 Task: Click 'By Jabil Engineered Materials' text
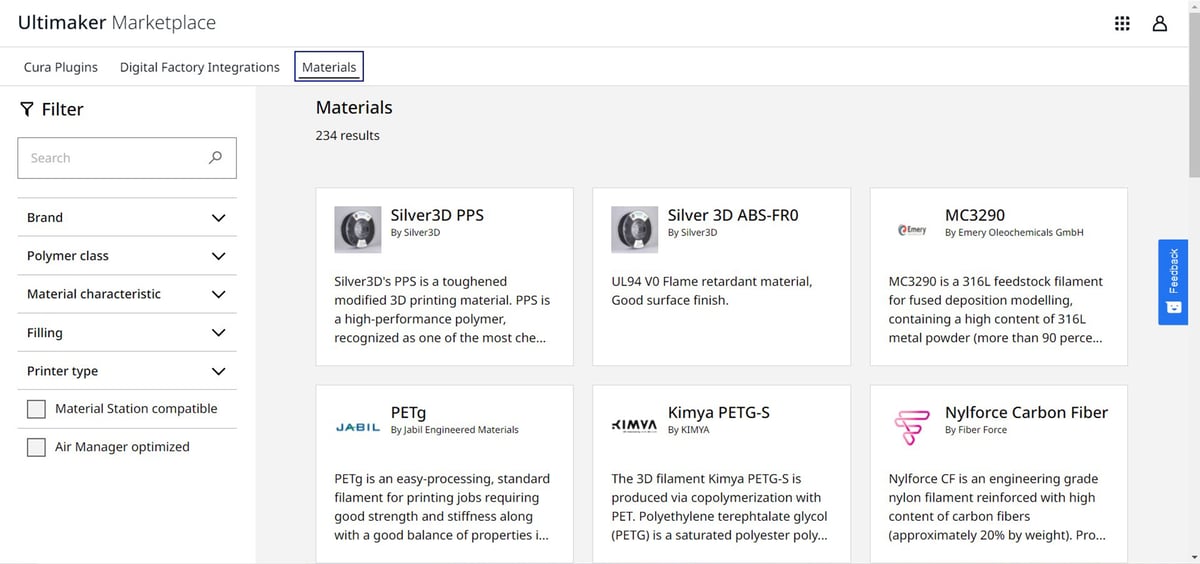click(454, 430)
